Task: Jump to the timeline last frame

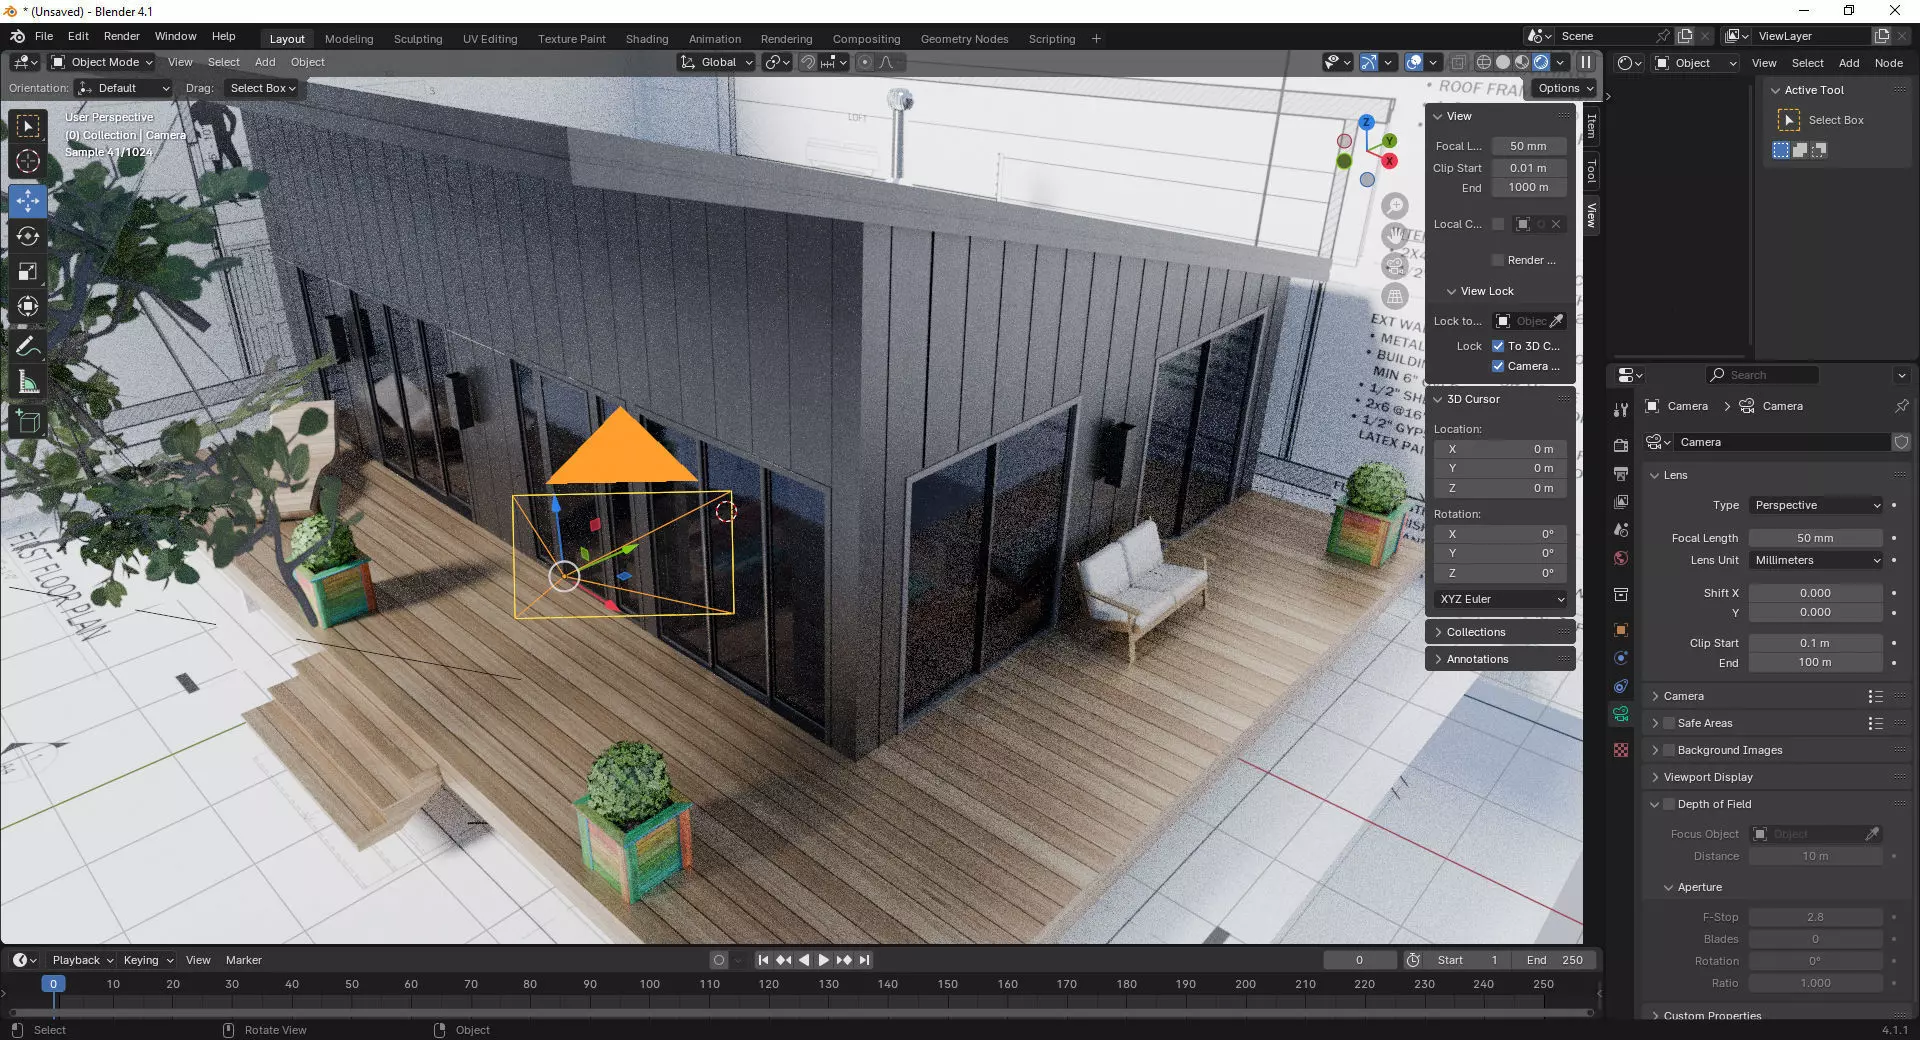Action: 865,960
